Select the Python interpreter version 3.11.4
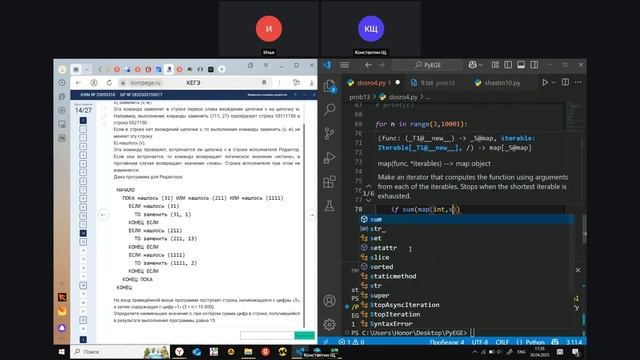Viewport: 640px width, 360px height. point(574,342)
